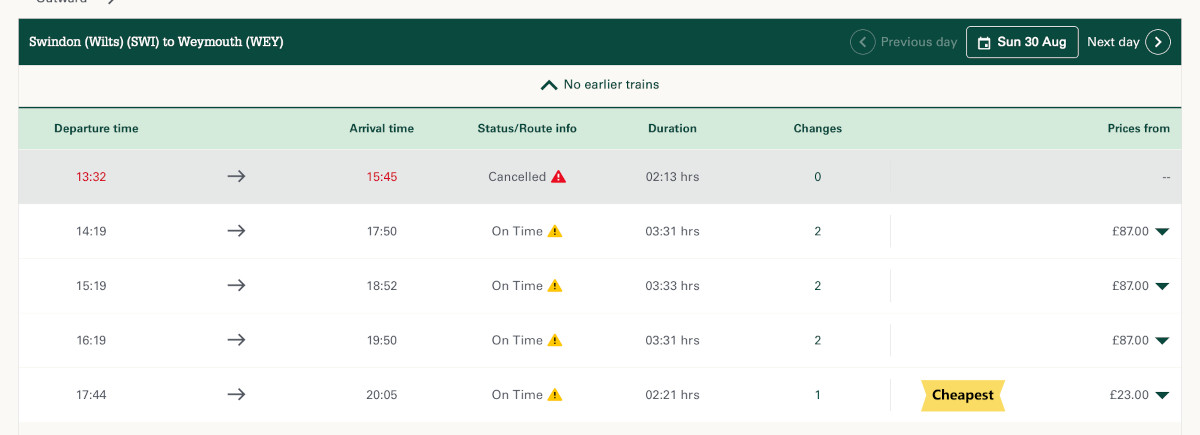Click the Previous day link text

coord(919,42)
